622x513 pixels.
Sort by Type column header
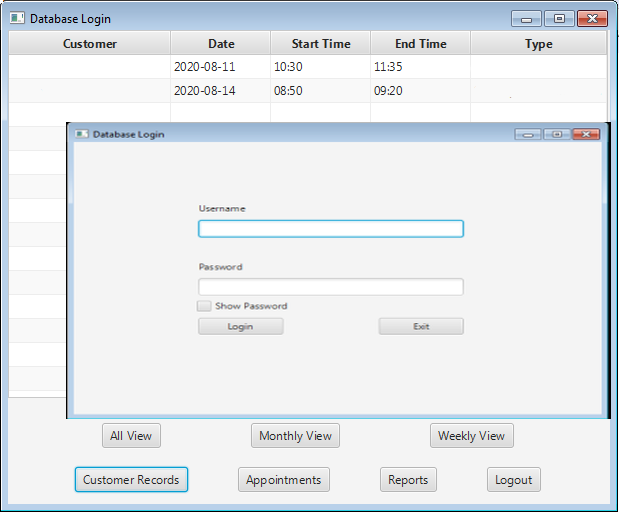(x=538, y=43)
